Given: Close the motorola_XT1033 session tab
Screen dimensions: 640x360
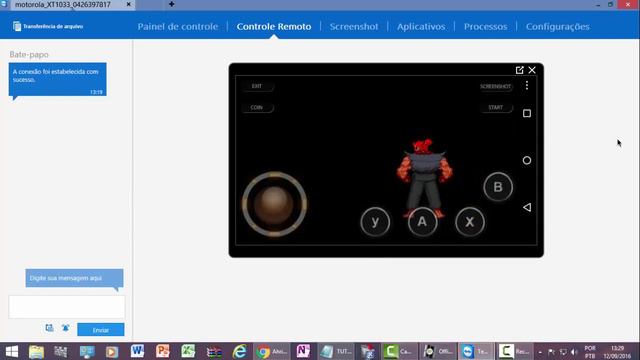Looking at the screenshot, I should tap(128, 4).
